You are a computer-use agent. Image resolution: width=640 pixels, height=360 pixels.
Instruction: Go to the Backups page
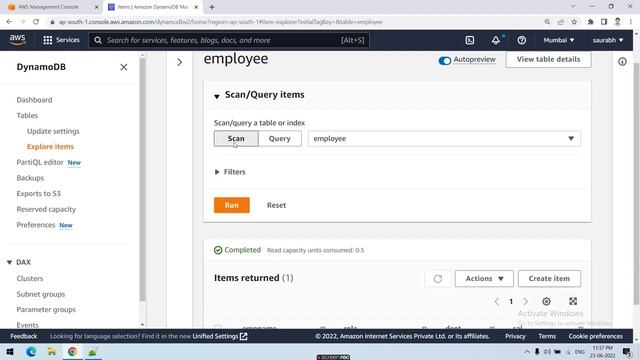coord(30,178)
